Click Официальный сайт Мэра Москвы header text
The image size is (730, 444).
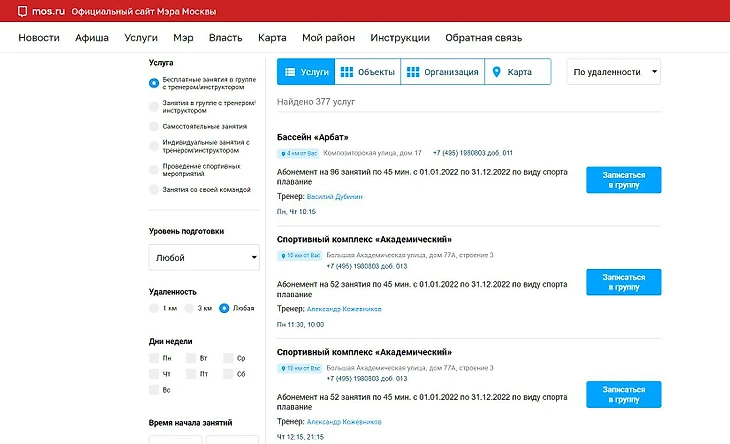tap(144, 12)
